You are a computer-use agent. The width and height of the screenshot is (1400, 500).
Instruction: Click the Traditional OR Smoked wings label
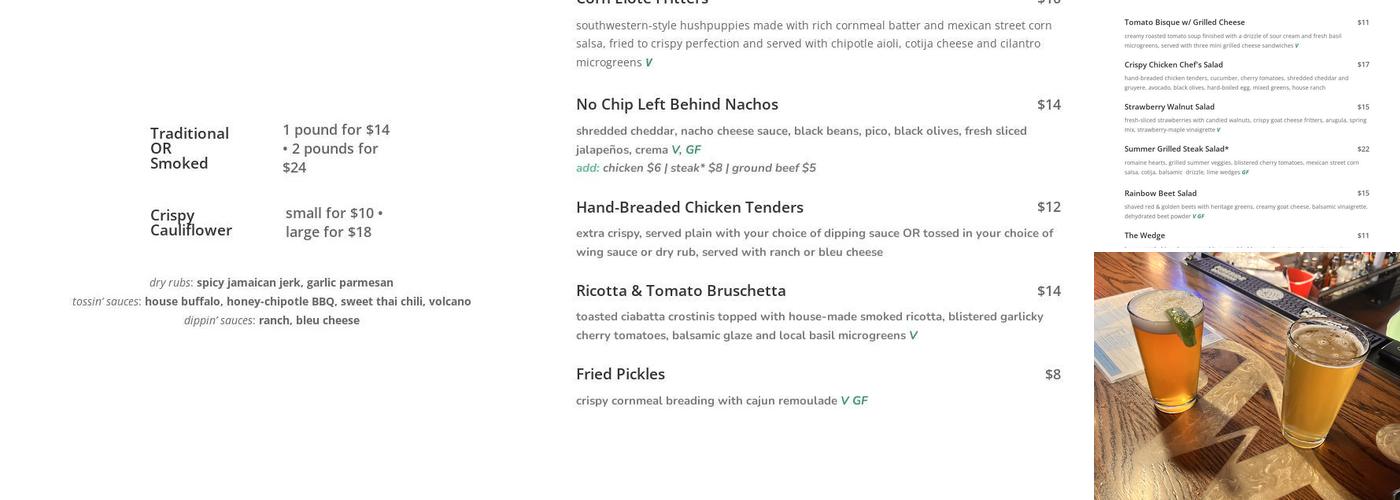[190, 148]
